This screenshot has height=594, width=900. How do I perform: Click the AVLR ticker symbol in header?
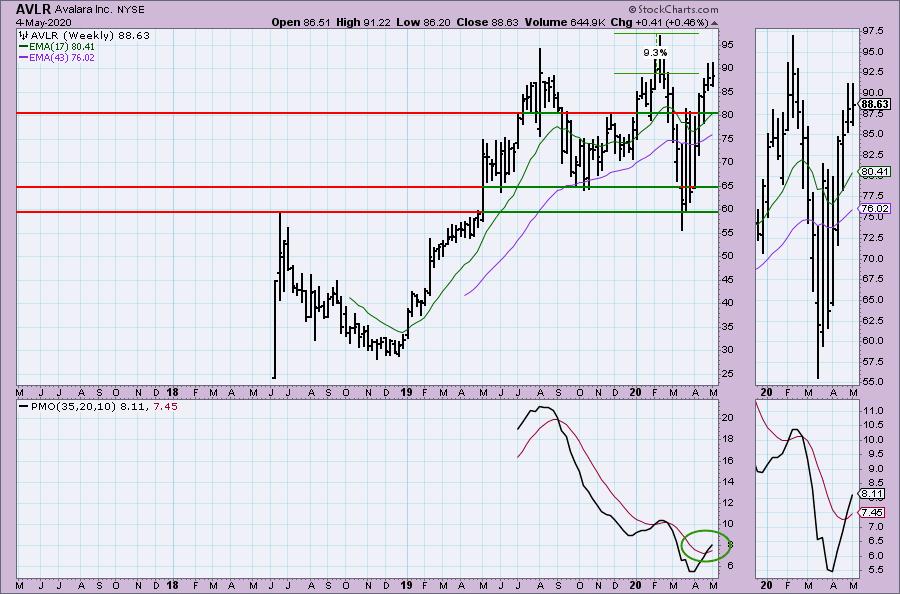pyautogui.click(x=34, y=9)
